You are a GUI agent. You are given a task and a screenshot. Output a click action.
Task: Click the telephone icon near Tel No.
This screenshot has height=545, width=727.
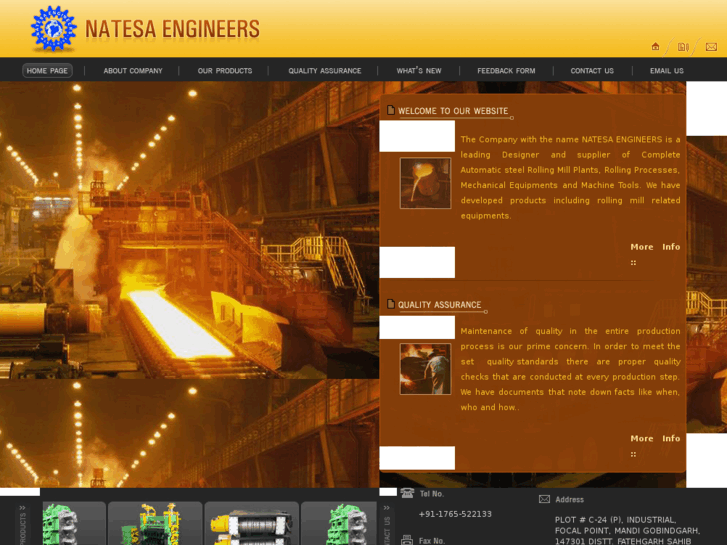407,493
